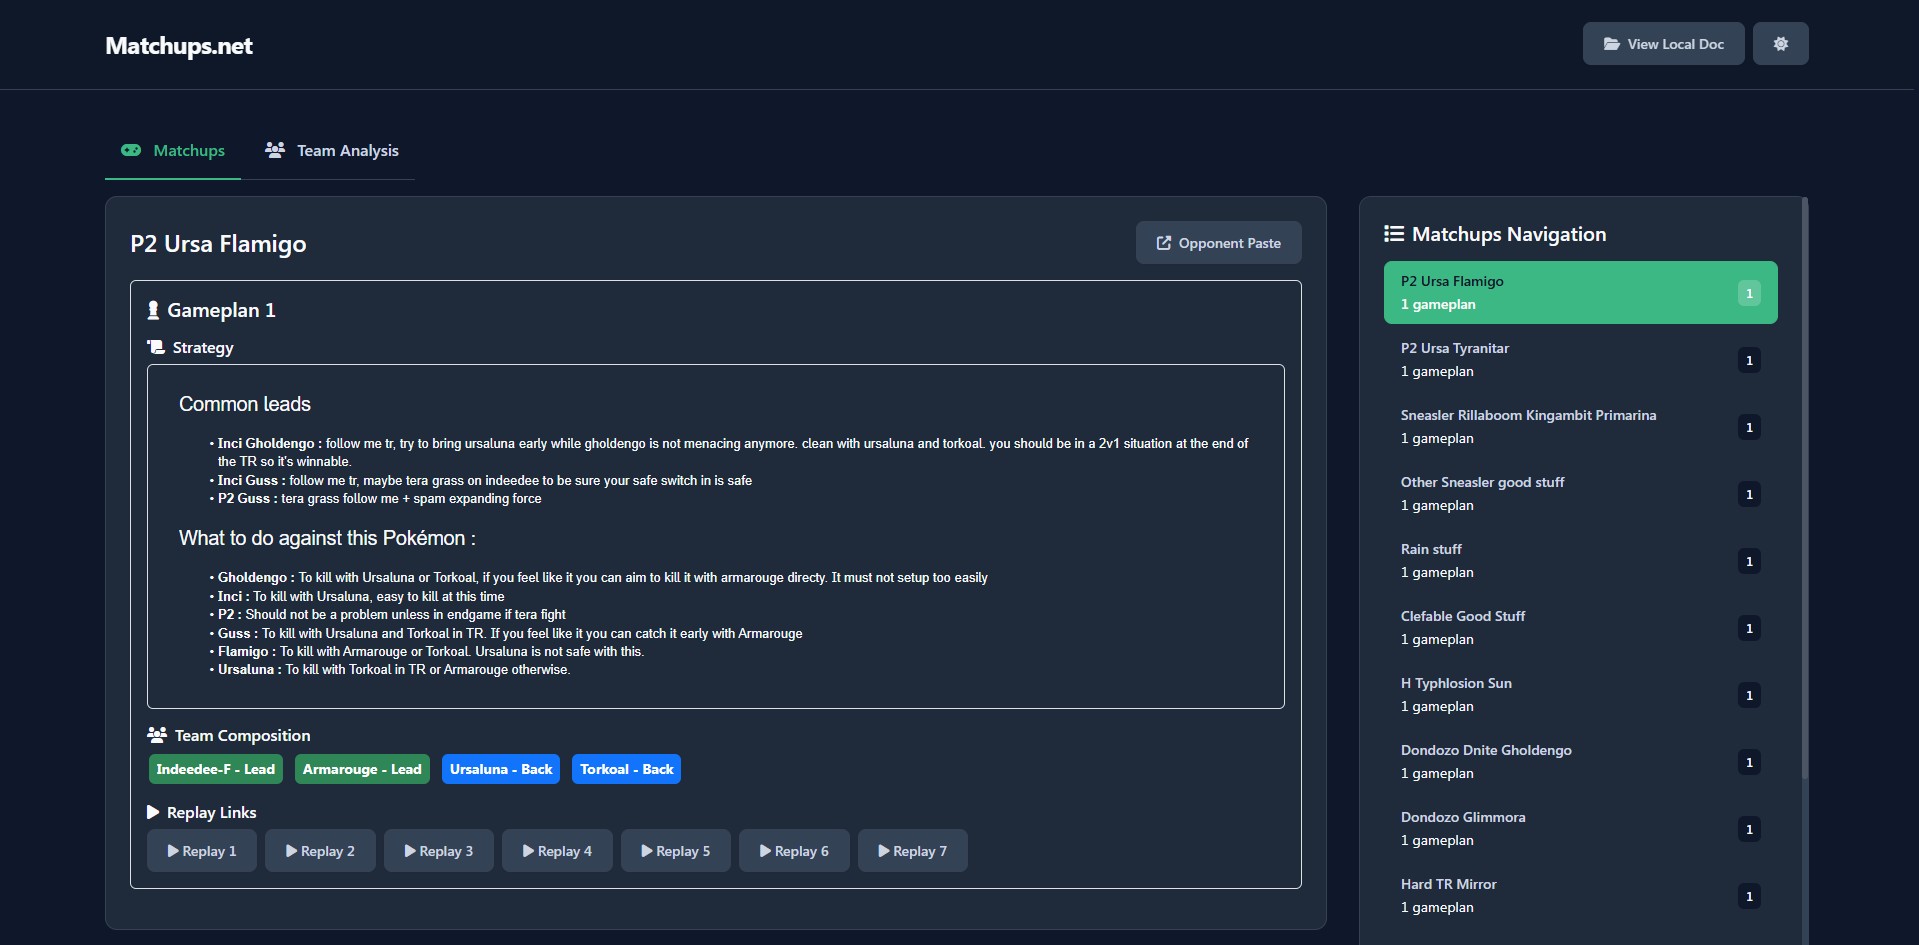1919x945 pixels.
Task: Click the P2 Ursa Flamigo page title
Action: click(218, 244)
